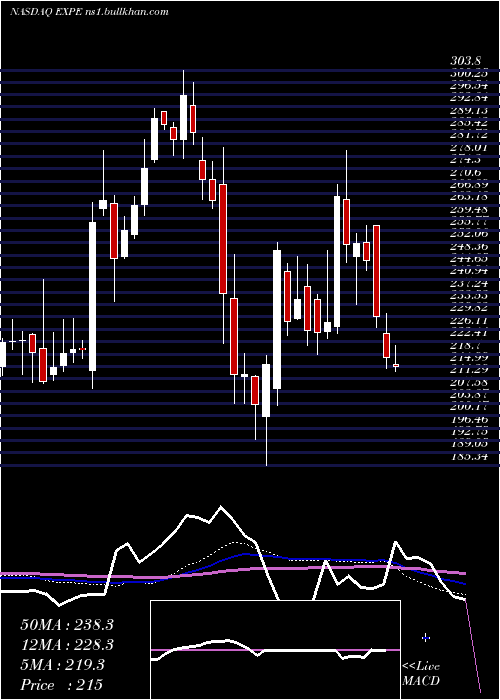Click the 248.36 price axis label
The width and height of the screenshot is (500, 700).
(468, 246)
